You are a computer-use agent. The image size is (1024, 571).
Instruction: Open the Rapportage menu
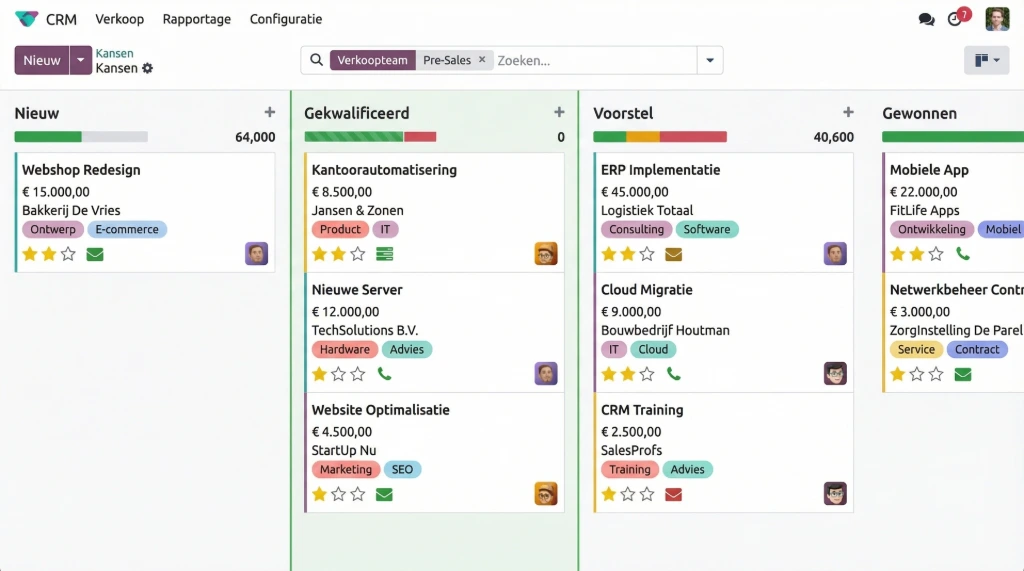click(196, 19)
